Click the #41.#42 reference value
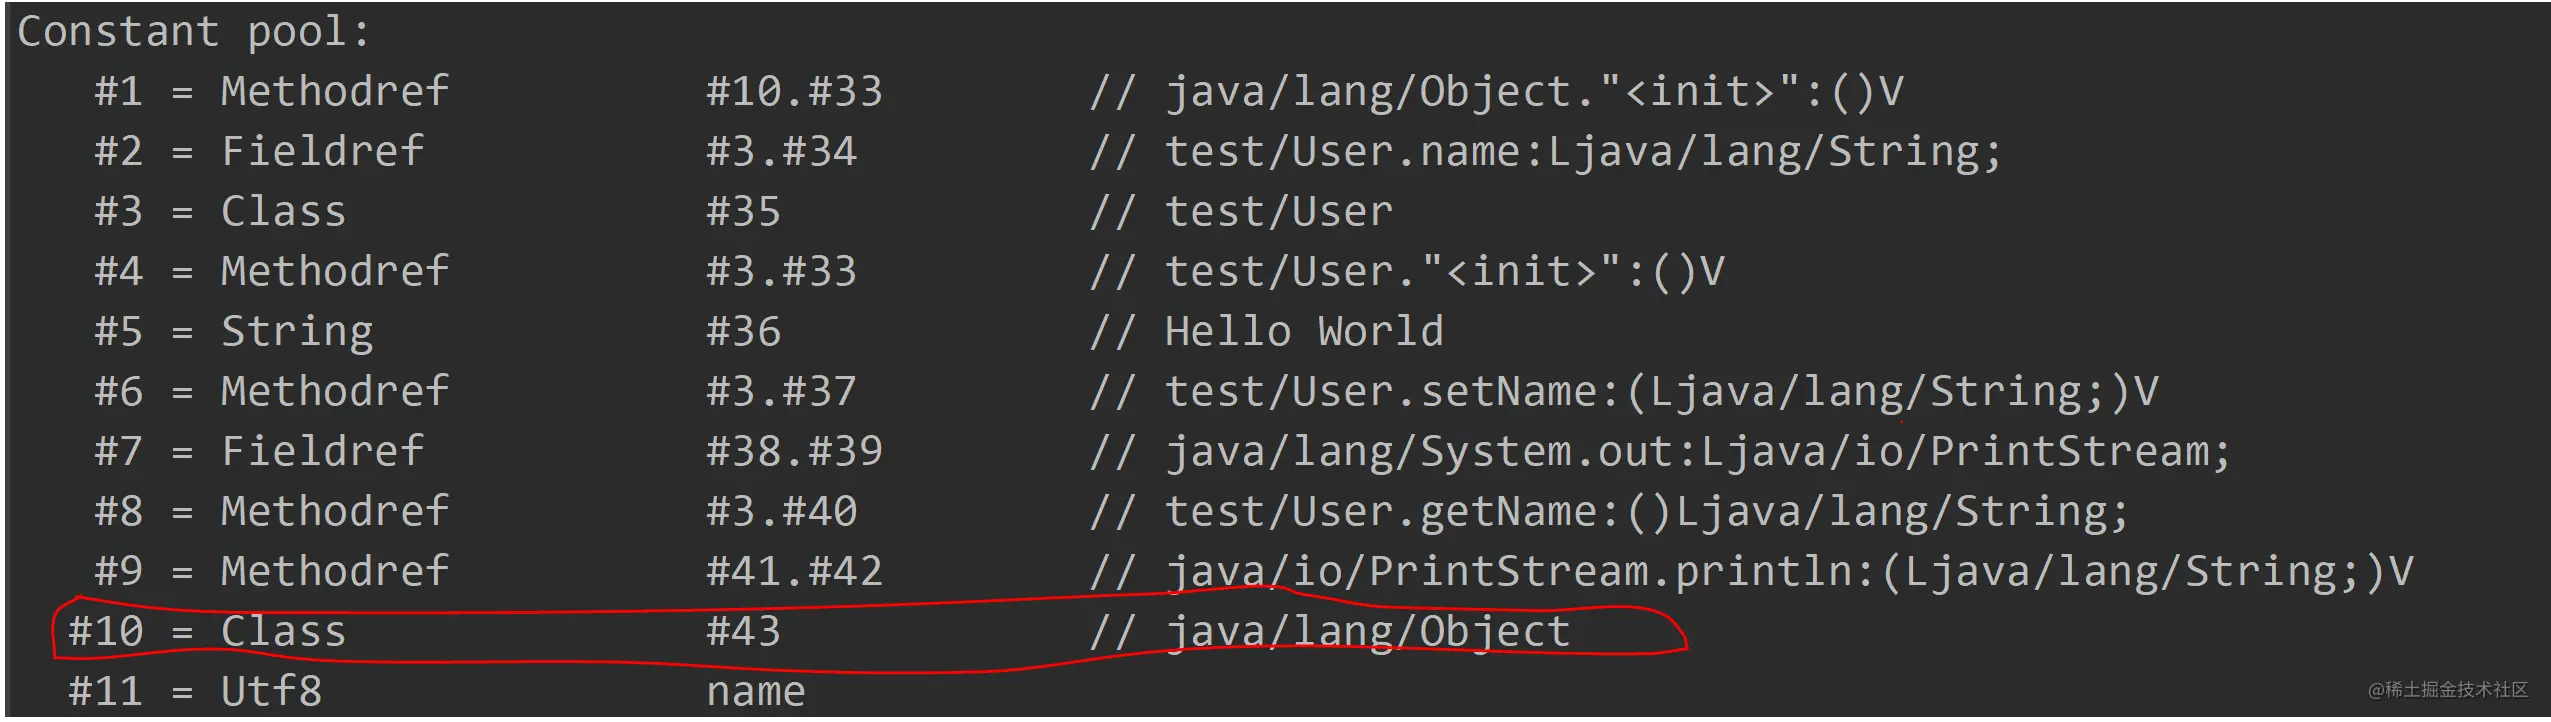 [x=794, y=572]
